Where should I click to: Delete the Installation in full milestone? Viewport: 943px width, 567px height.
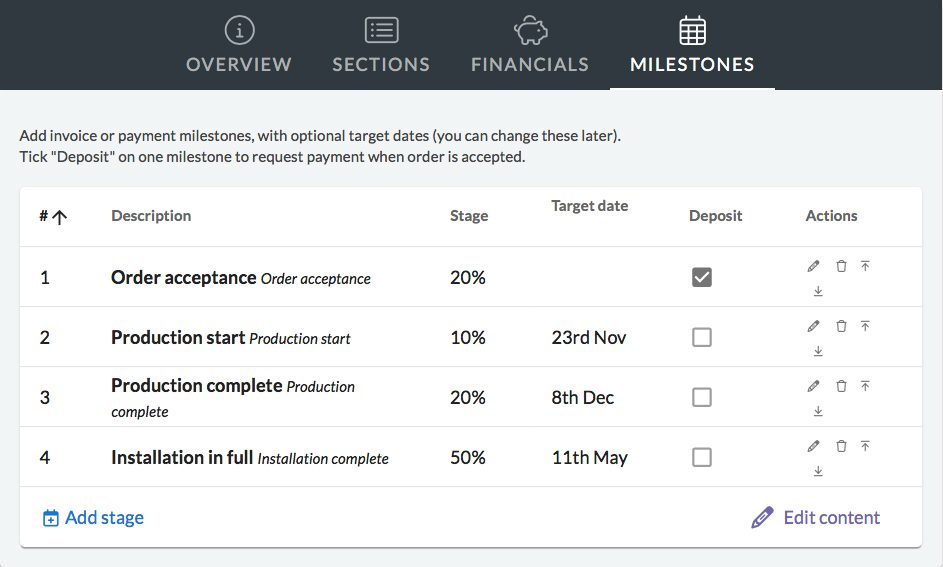(841, 446)
